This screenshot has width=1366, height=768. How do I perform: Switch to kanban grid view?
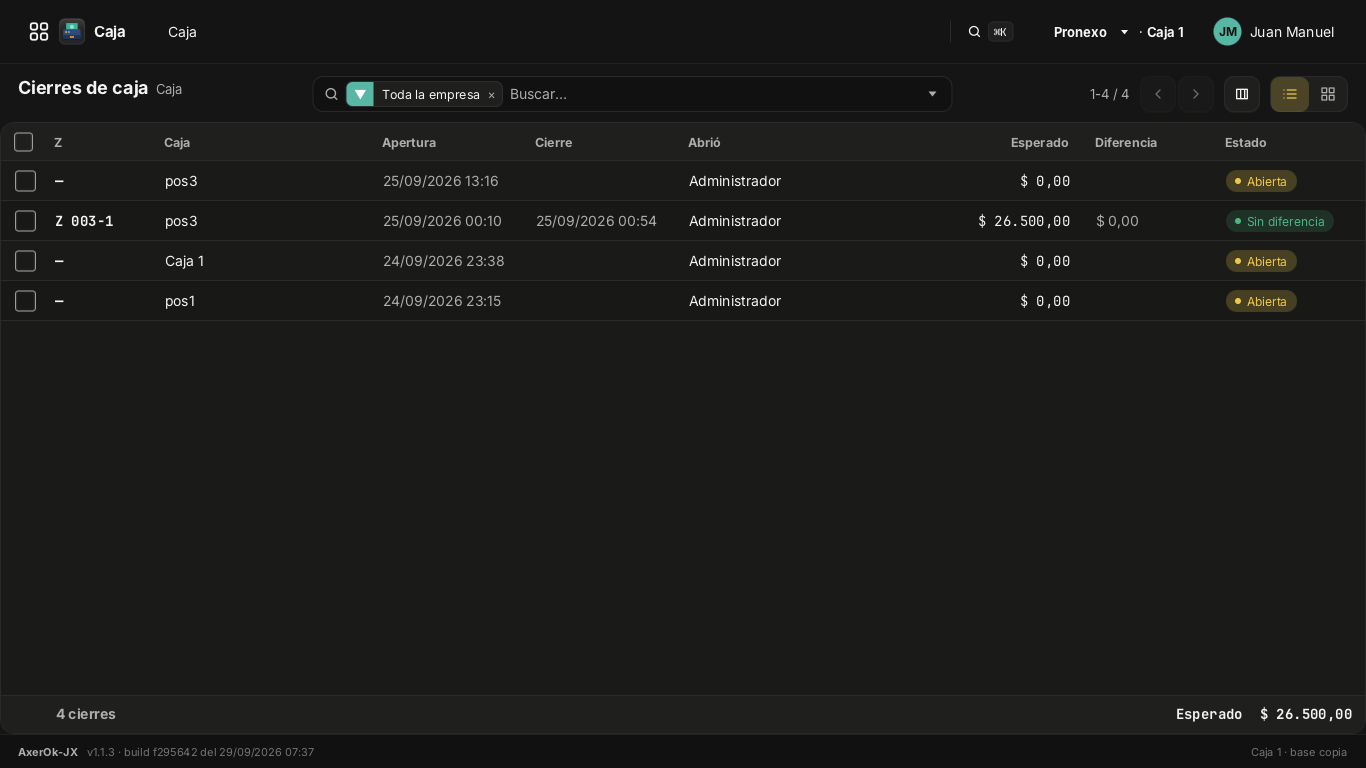click(1328, 94)
